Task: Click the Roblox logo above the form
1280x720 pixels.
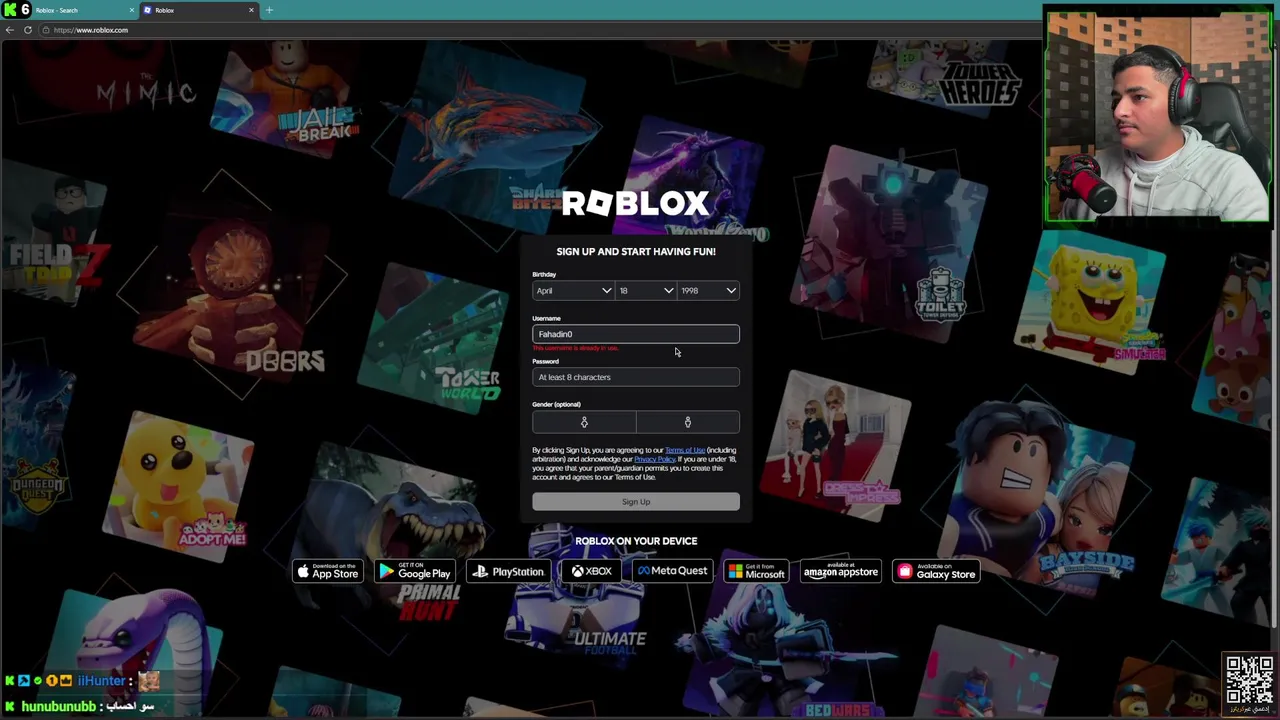Action: coord(636,203)
